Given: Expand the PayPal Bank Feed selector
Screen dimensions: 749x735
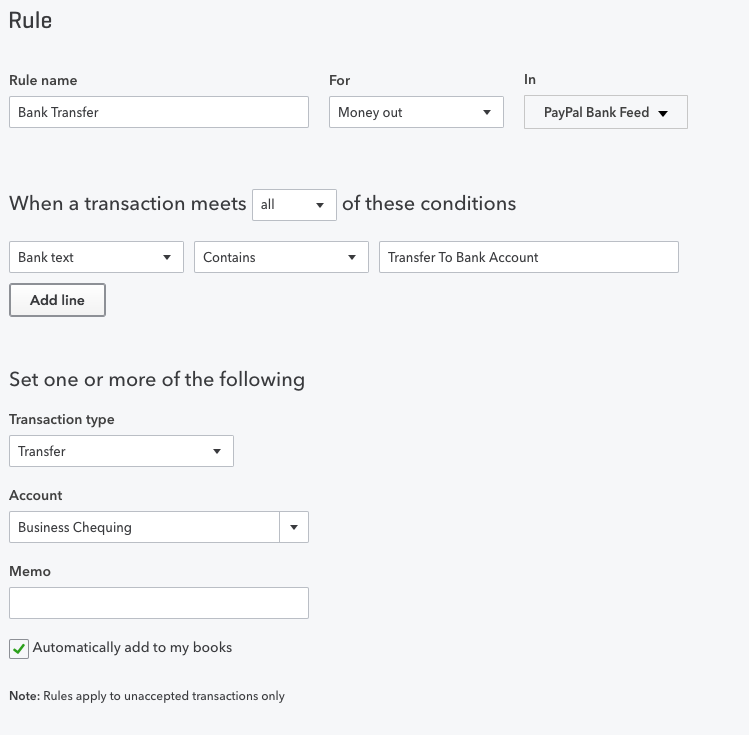Looking at the screenshot, I should (606, 112).
